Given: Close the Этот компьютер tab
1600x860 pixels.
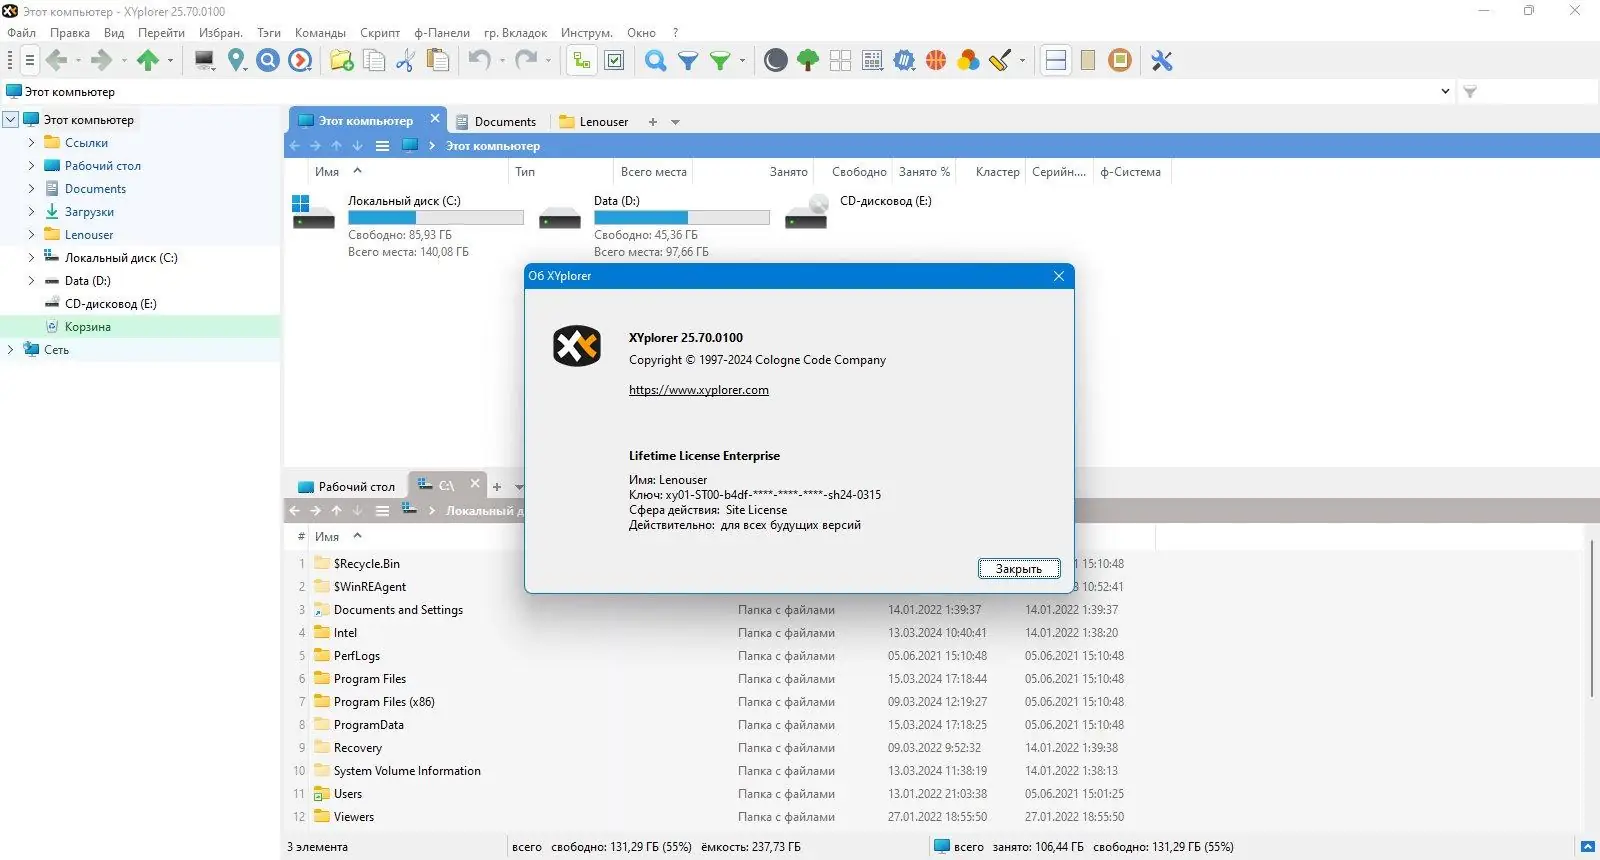Looking at the screenshot, I should pyautogui.click(x=435, y=118).
